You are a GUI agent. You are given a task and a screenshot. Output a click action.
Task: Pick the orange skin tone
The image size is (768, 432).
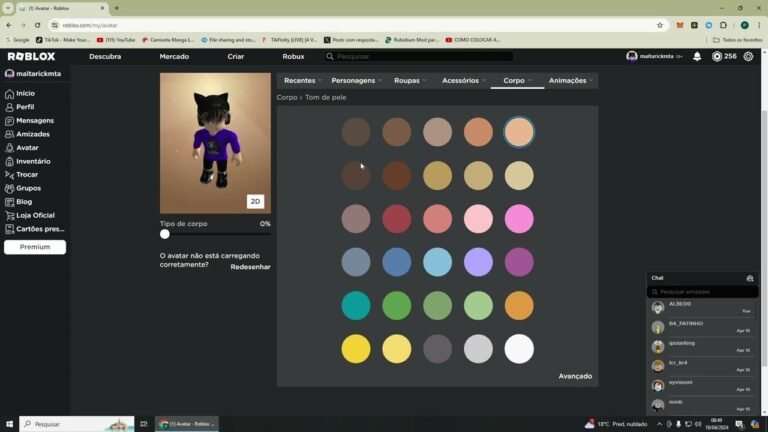tap(519, 306)
